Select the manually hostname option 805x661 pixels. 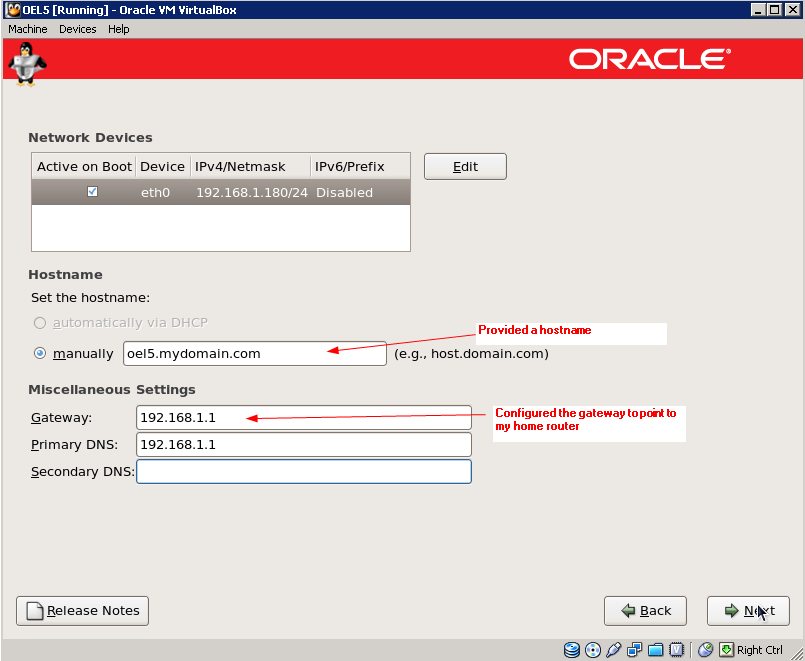39,353
